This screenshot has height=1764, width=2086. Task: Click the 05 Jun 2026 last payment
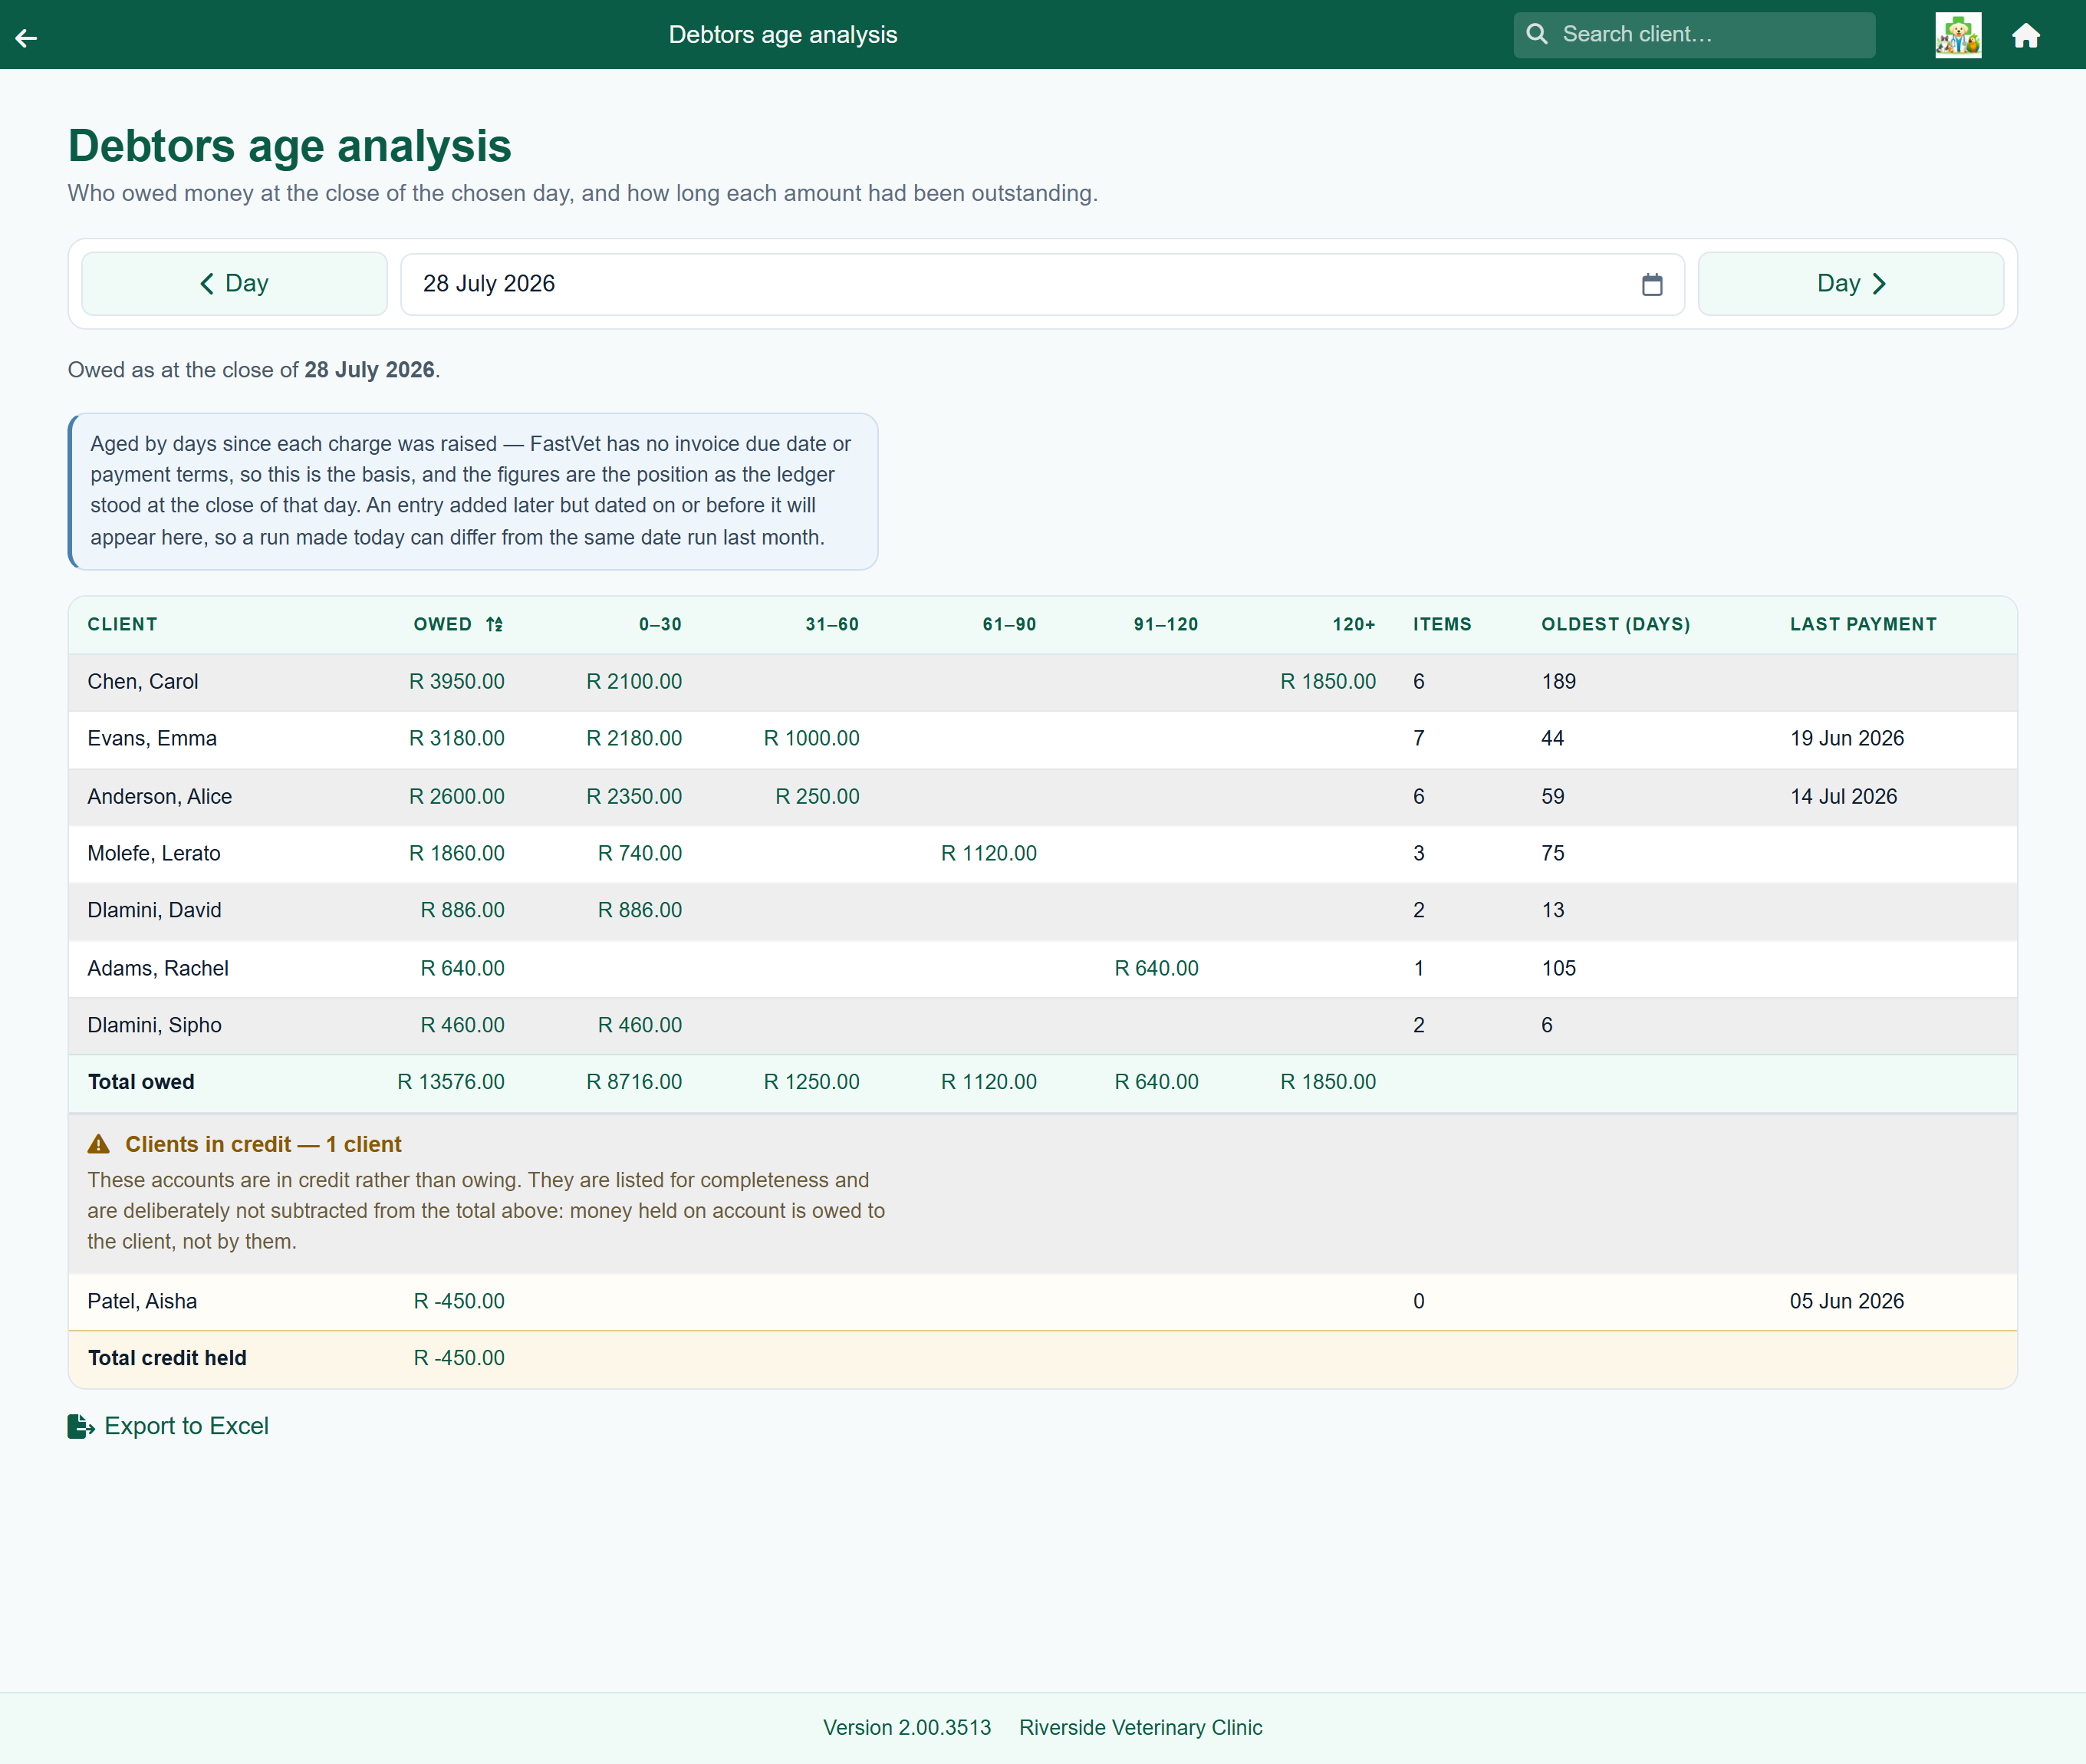pos(1846,1301)
